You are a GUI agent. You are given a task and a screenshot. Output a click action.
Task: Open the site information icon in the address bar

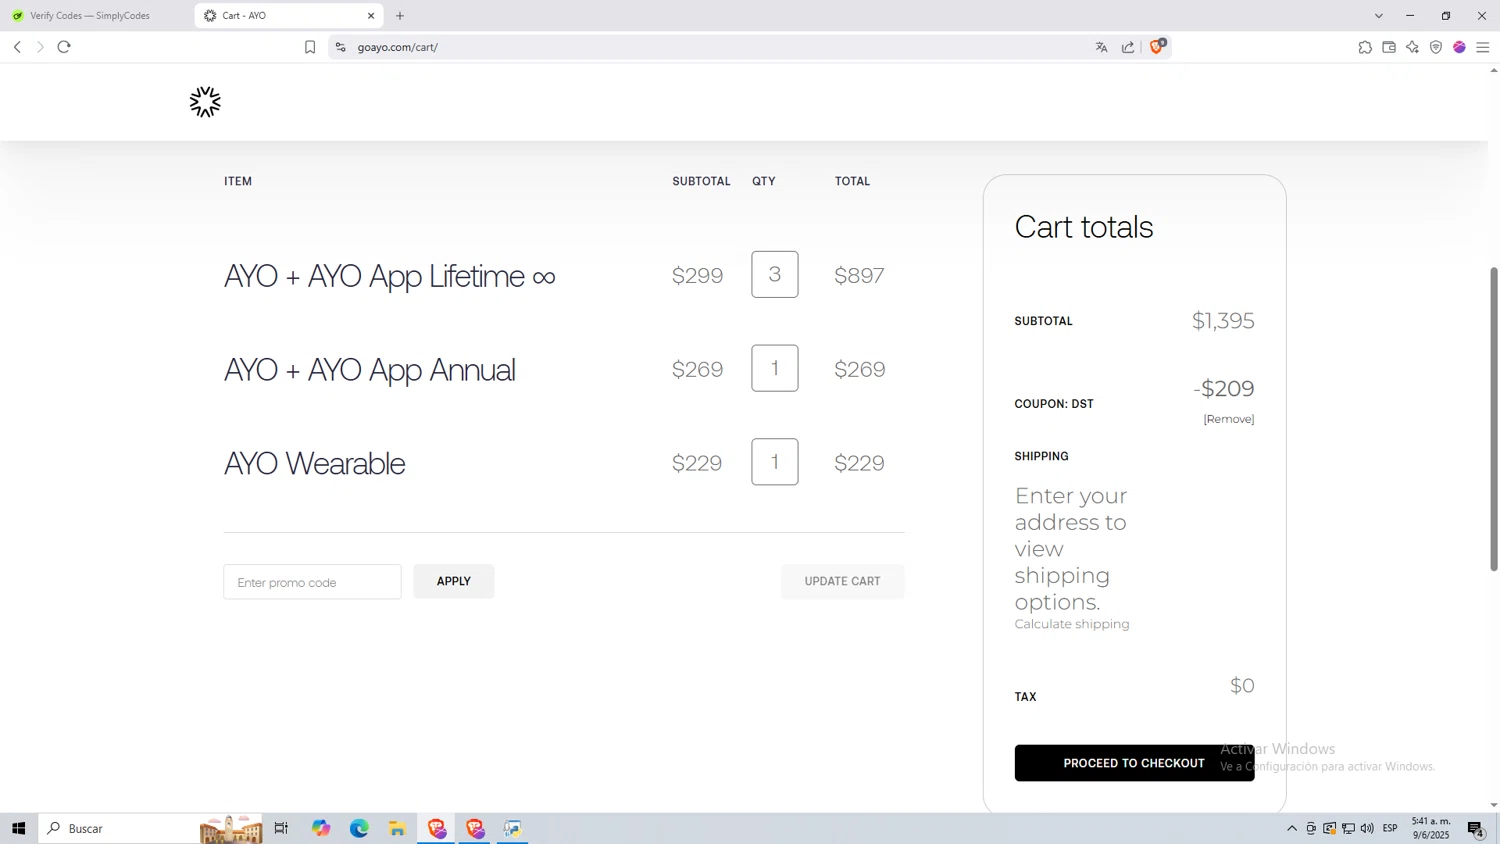(x=340, y=47)
